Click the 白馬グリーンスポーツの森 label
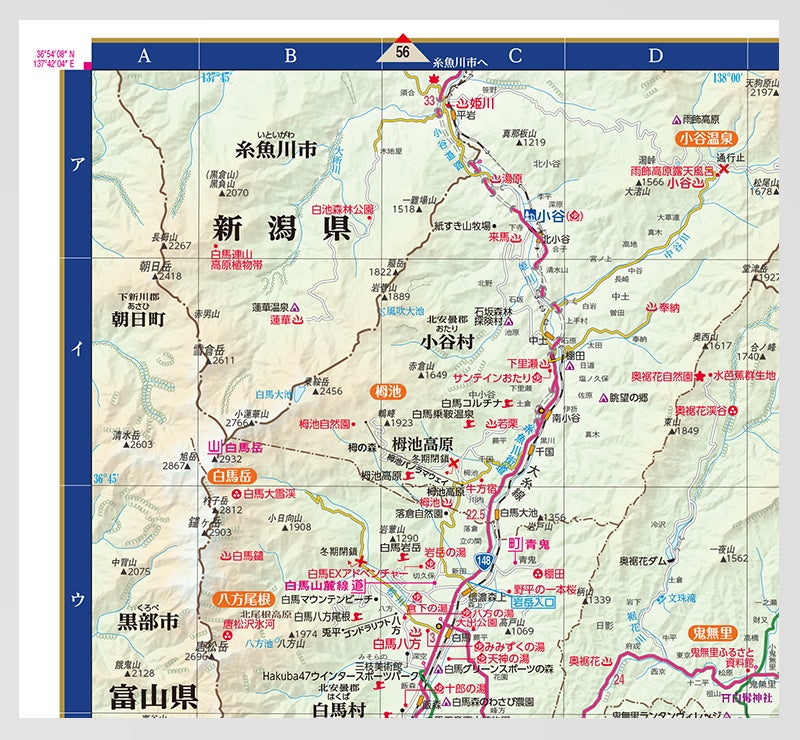Image resolution: width=800 pixels, height=740 pixels. [499, 669]
